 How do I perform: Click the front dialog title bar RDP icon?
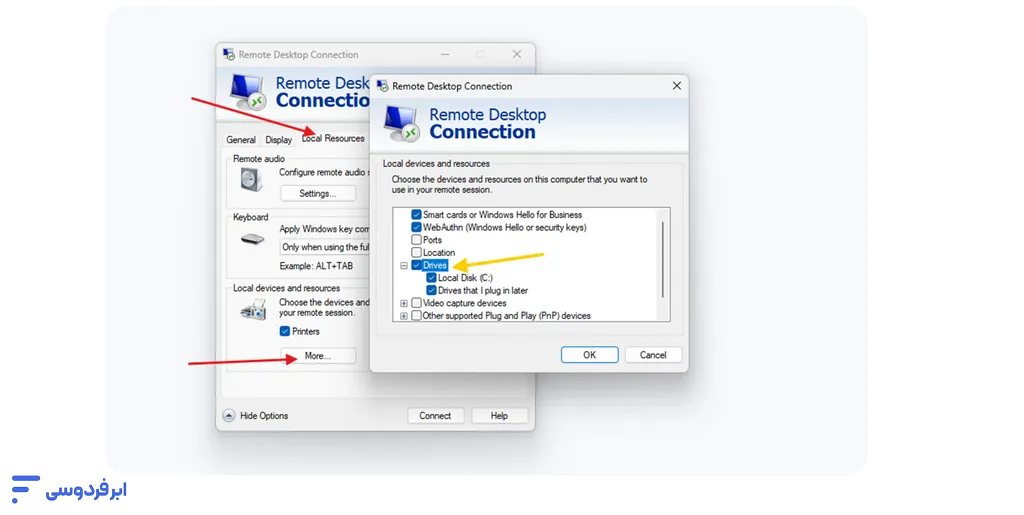point(383,86)
